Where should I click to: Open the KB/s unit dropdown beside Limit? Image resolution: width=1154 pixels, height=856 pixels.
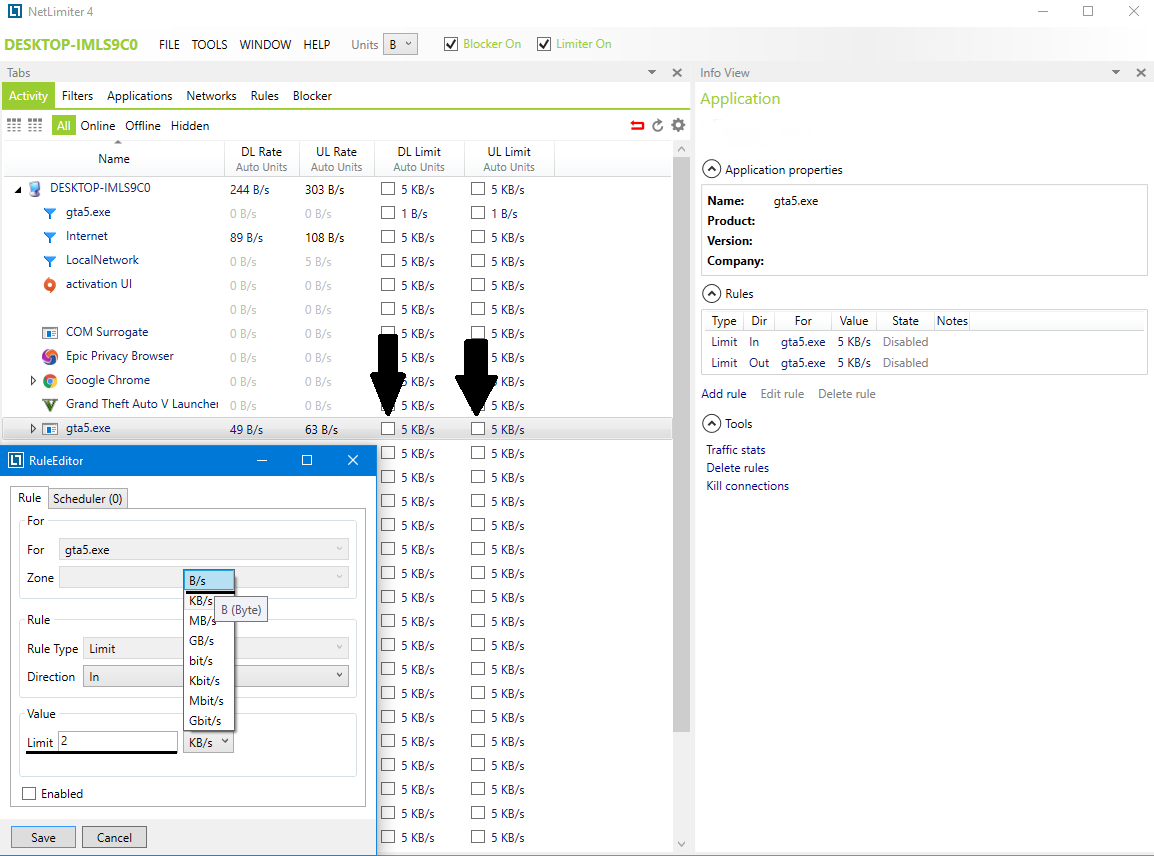pyautogui.click(x=209, y=742)
